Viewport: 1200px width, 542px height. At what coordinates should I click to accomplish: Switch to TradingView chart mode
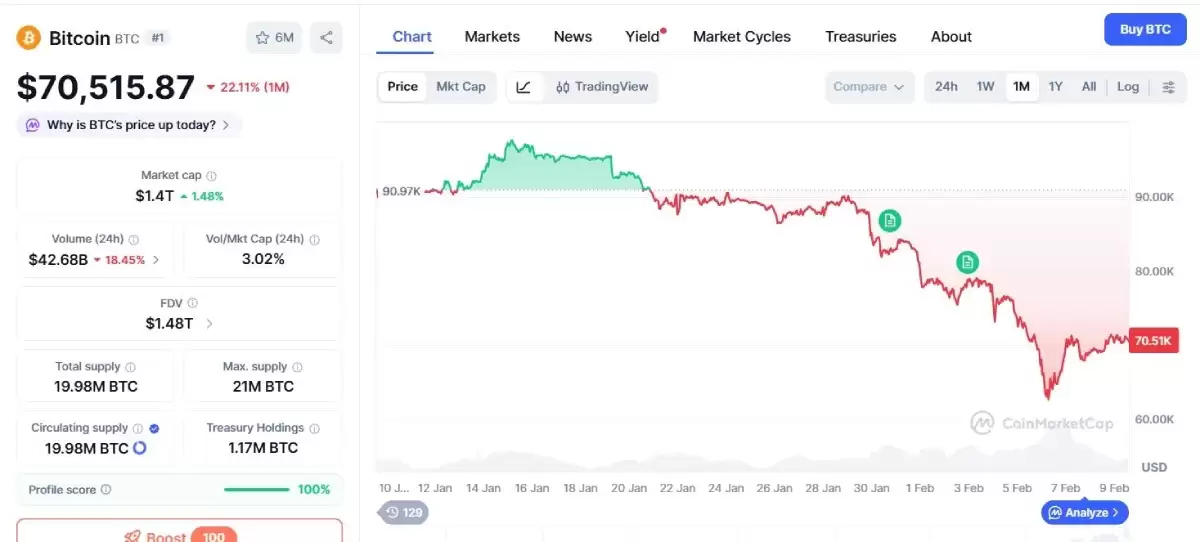click(602, 87)
